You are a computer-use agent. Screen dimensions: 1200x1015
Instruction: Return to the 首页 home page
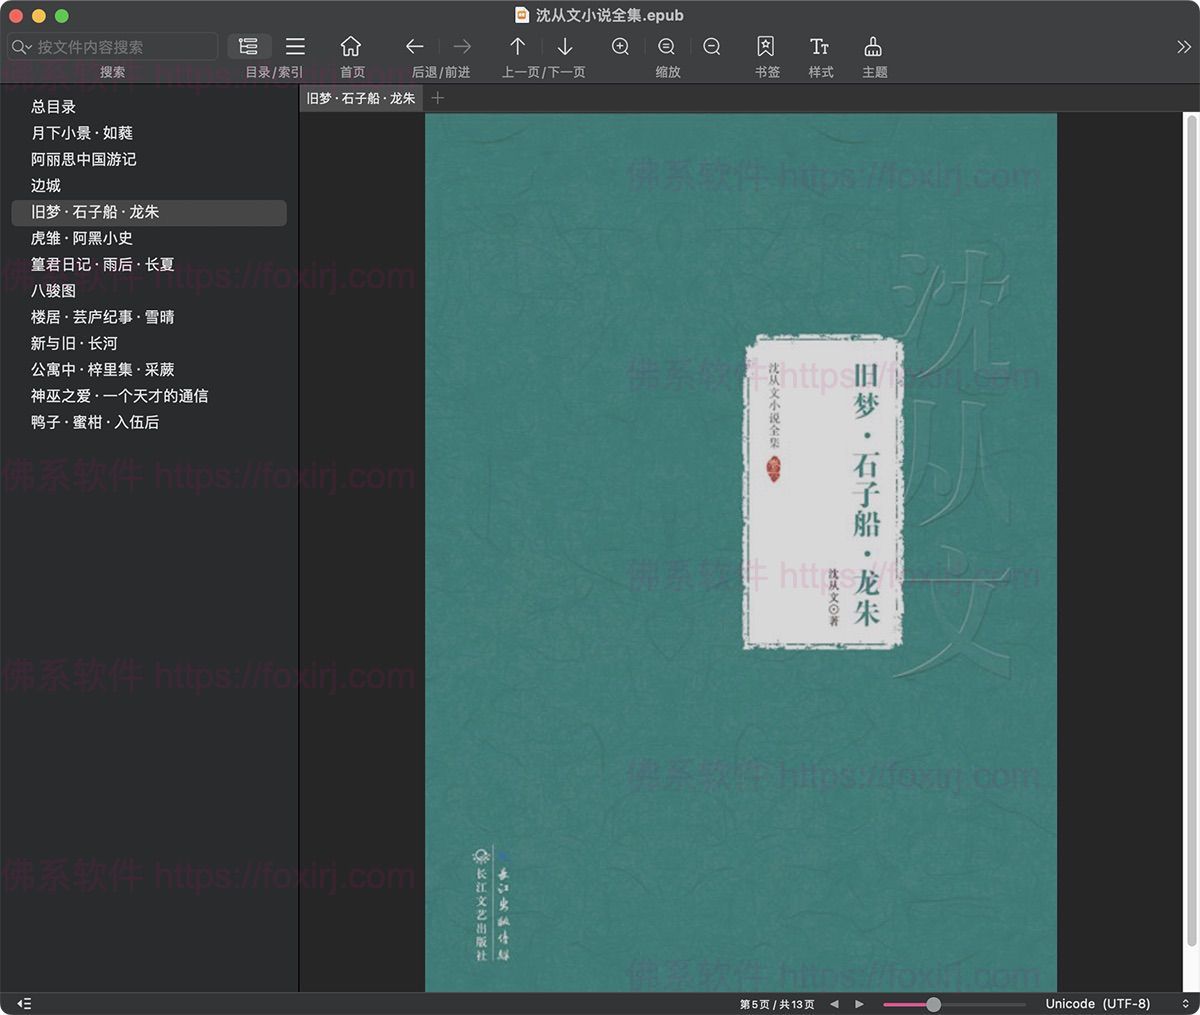(350, 46)
